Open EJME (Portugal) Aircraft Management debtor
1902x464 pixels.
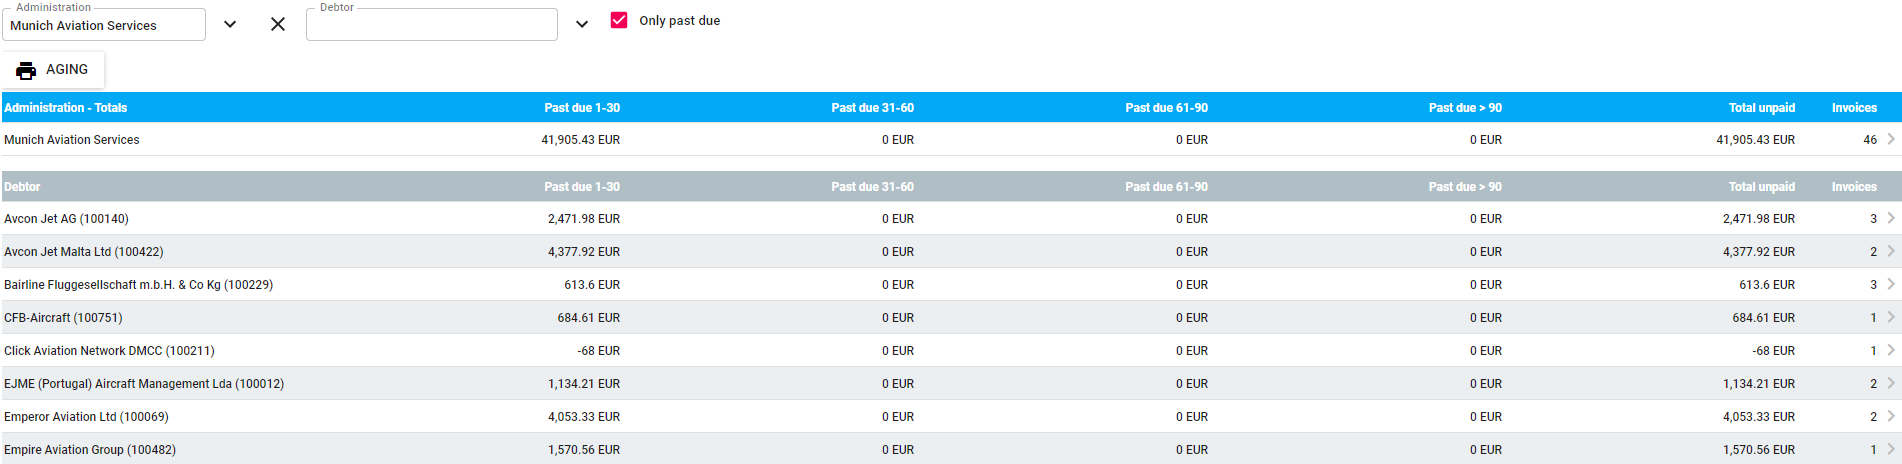tap(950, 383)
